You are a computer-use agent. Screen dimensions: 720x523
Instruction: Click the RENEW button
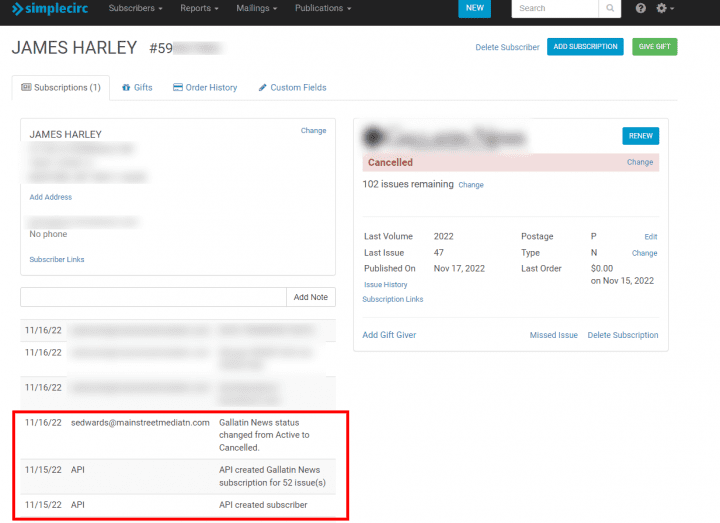(x=641, y=136)
